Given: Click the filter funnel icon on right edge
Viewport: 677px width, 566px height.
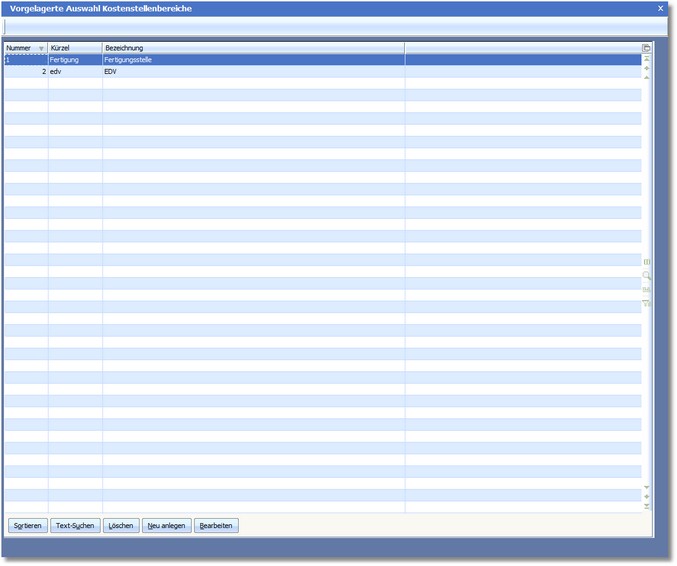Looking at the screenshot, I should [646, 303].
